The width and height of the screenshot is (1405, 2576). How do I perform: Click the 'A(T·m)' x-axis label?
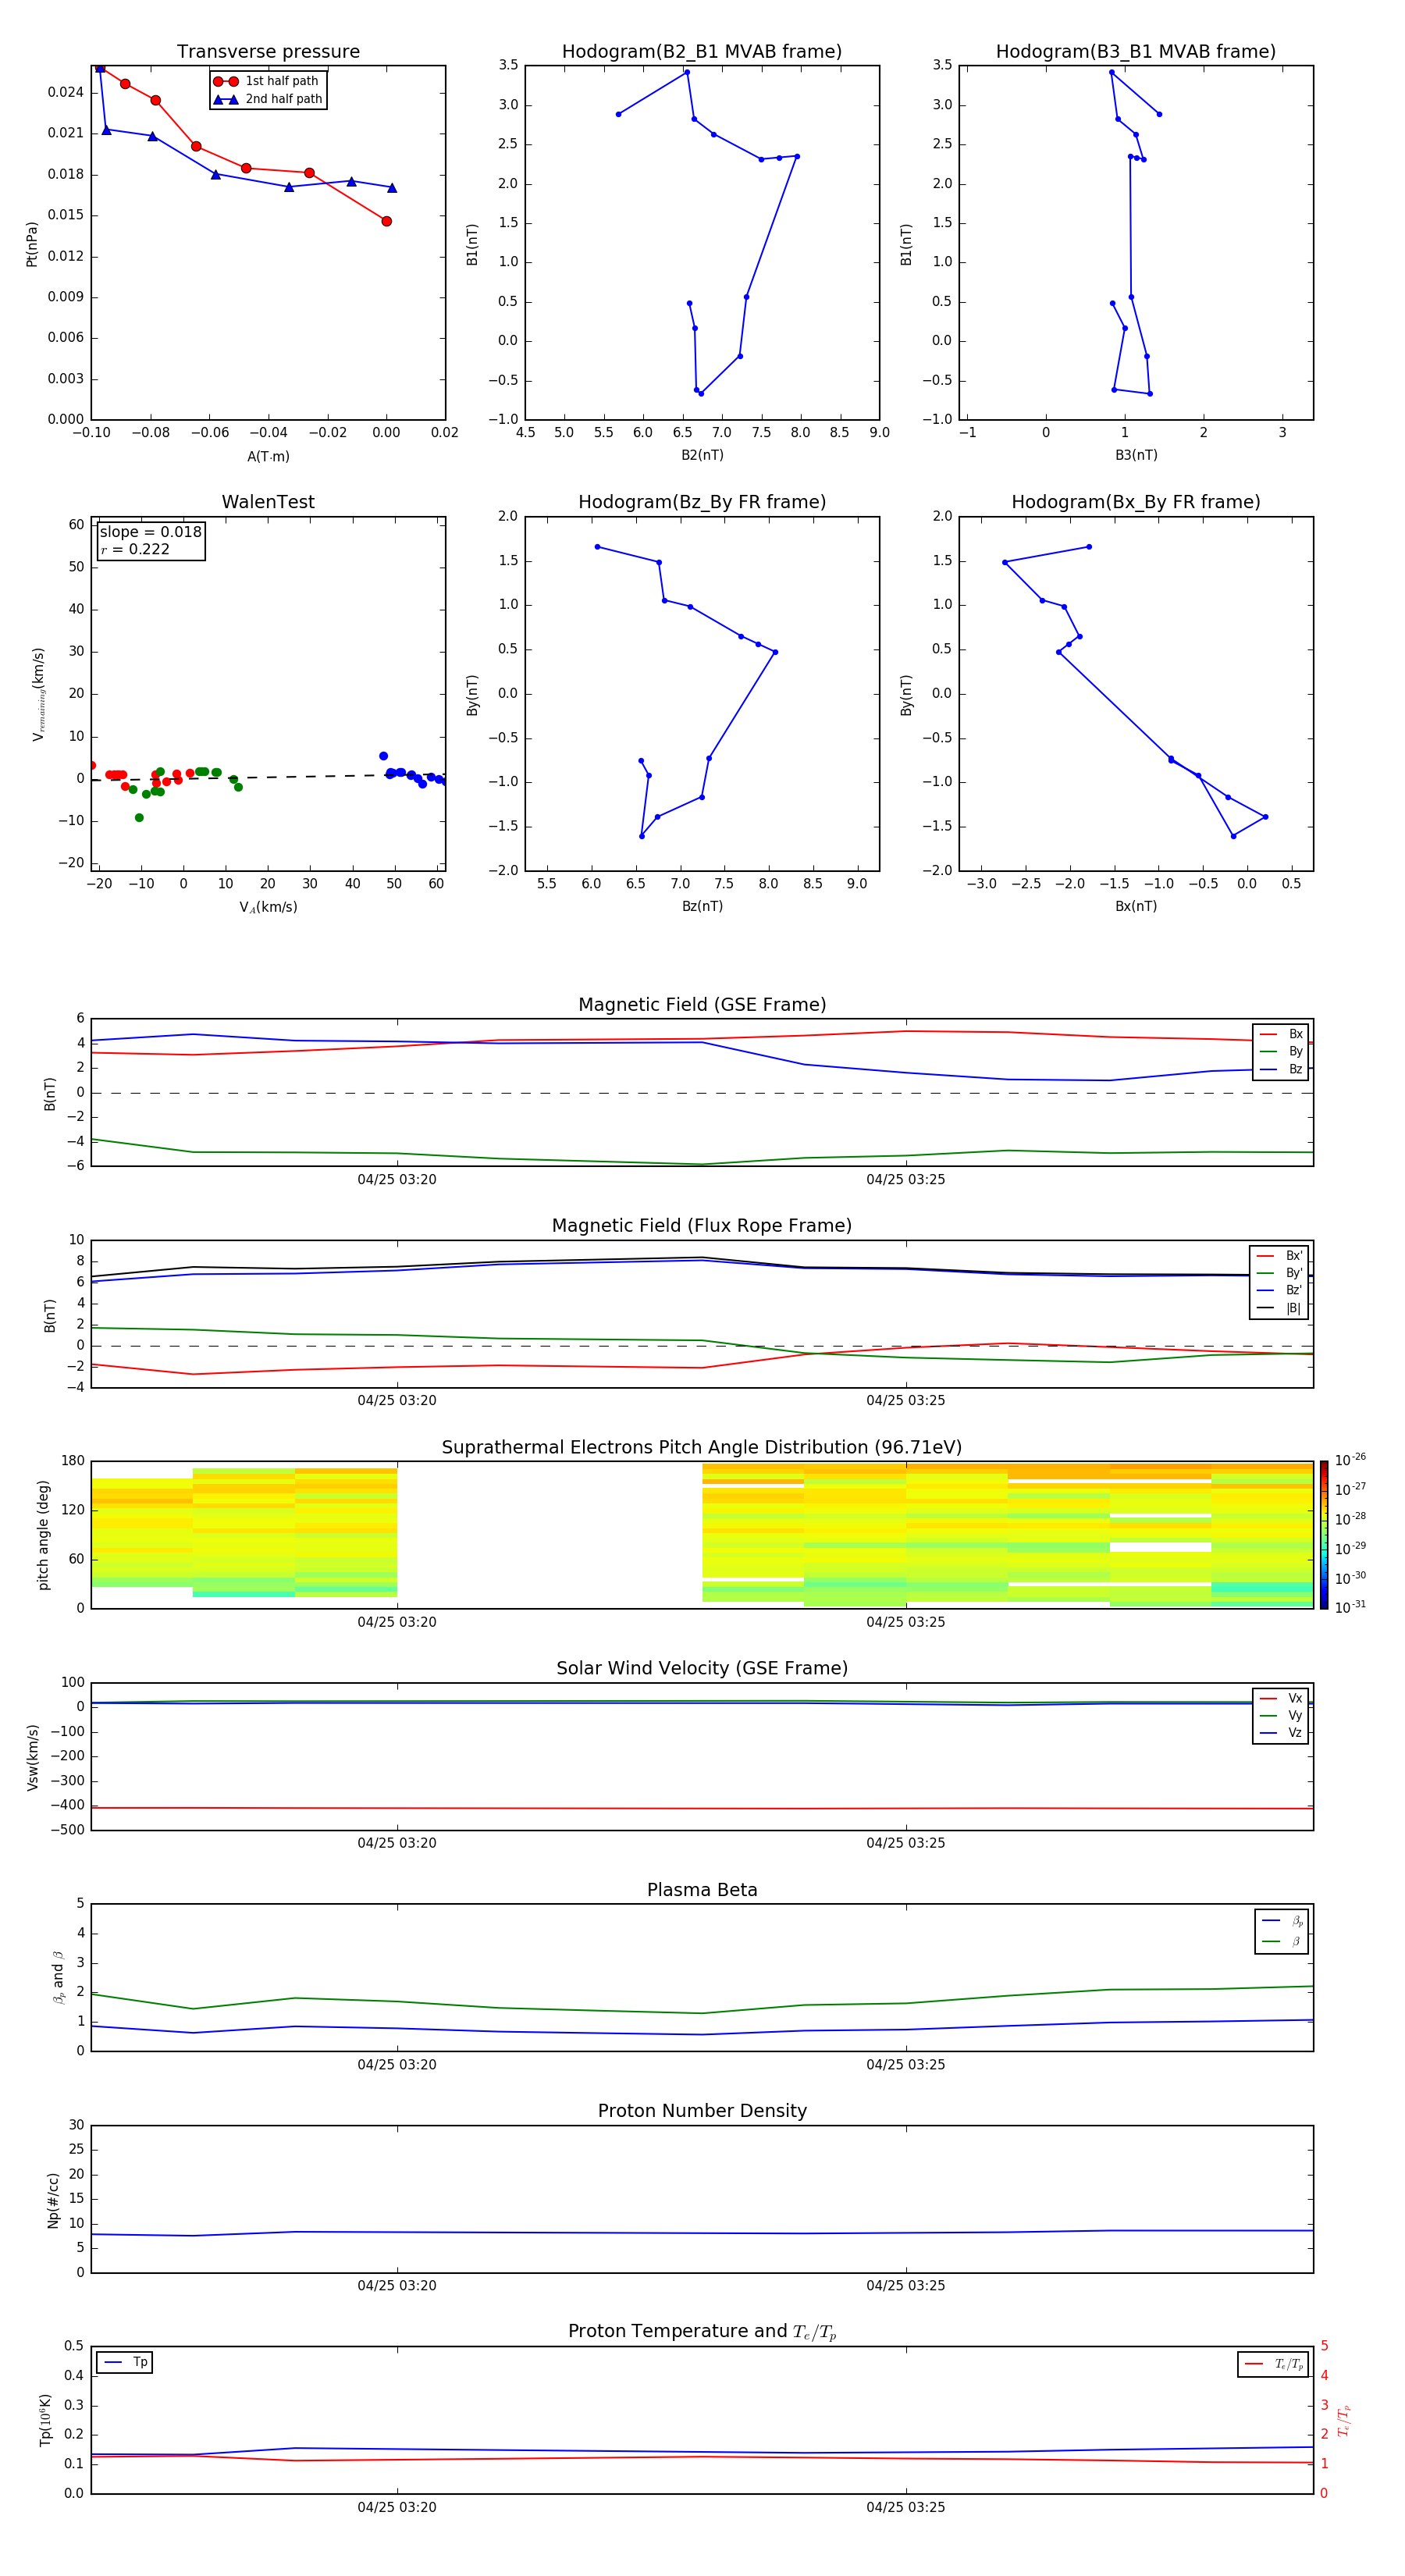click(268, 456)
